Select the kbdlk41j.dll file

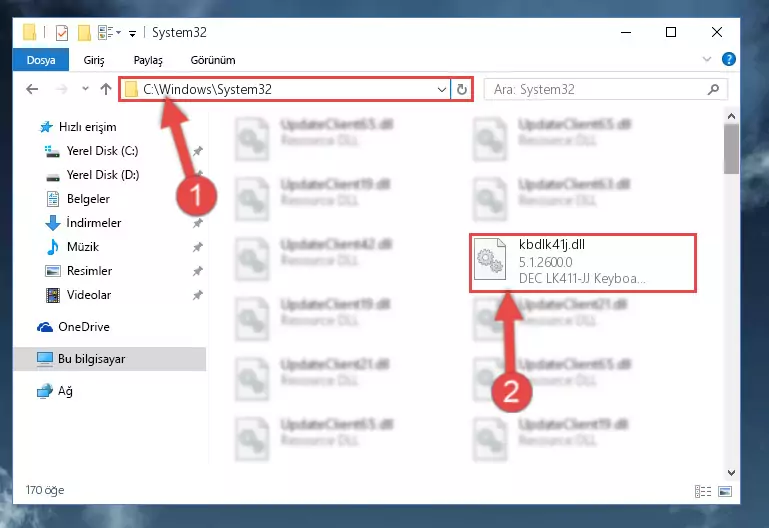[583, 263]
